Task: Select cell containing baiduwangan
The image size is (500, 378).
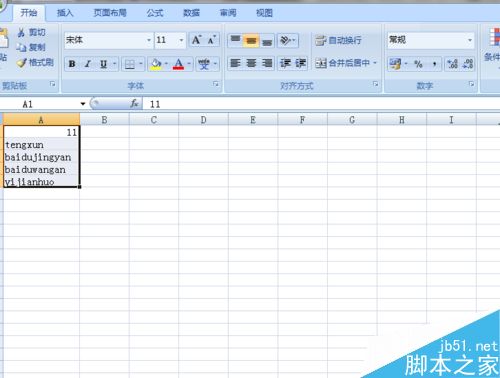Action: pyautogui.click(x=41, y=169)
